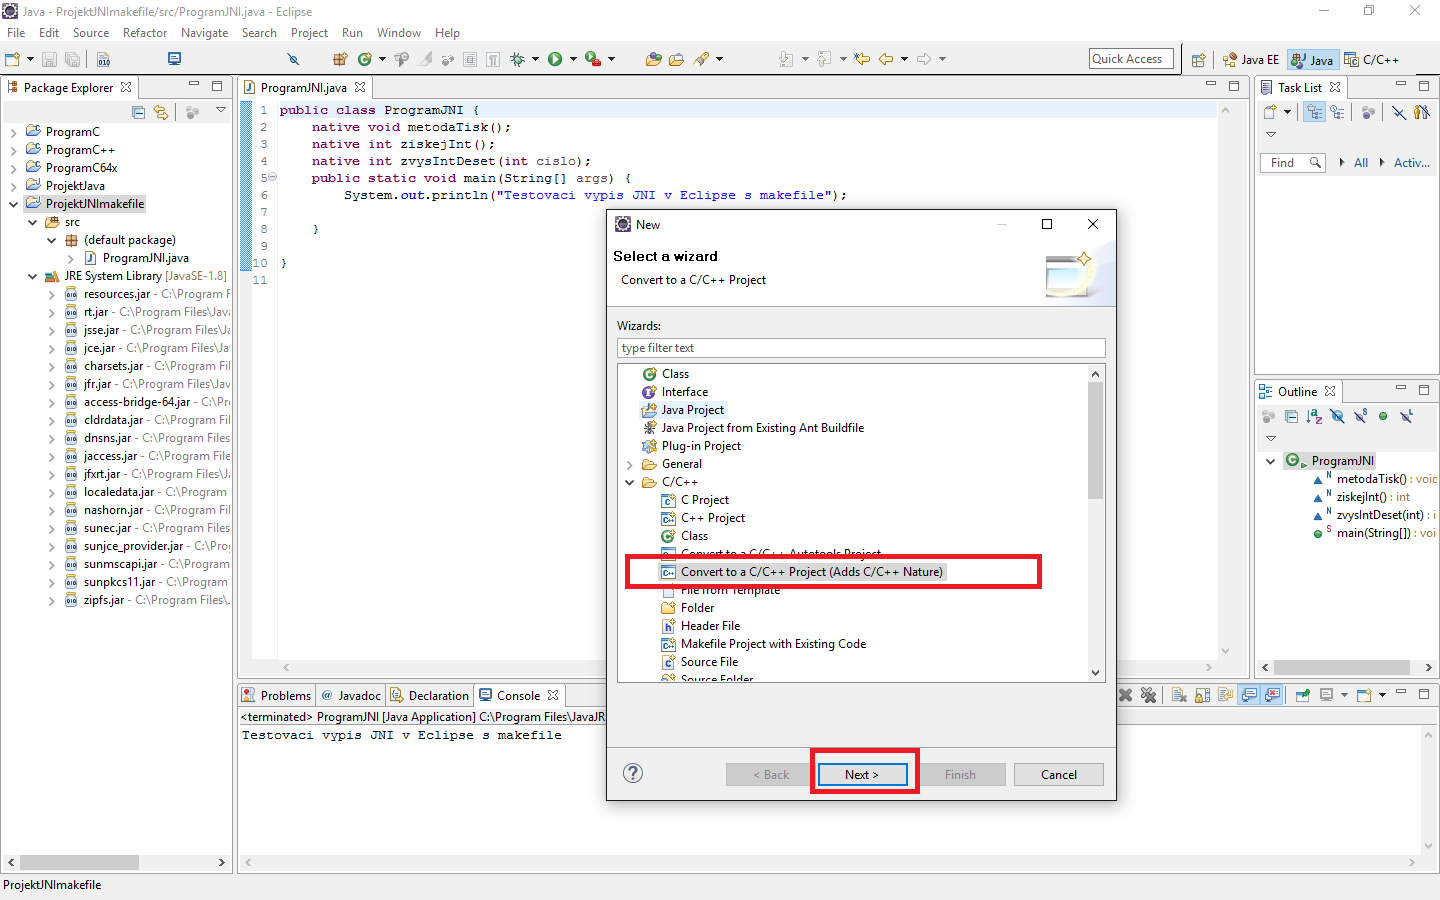Click the wizard filter text field
The image size is (1440, 900).
[860, 347]
